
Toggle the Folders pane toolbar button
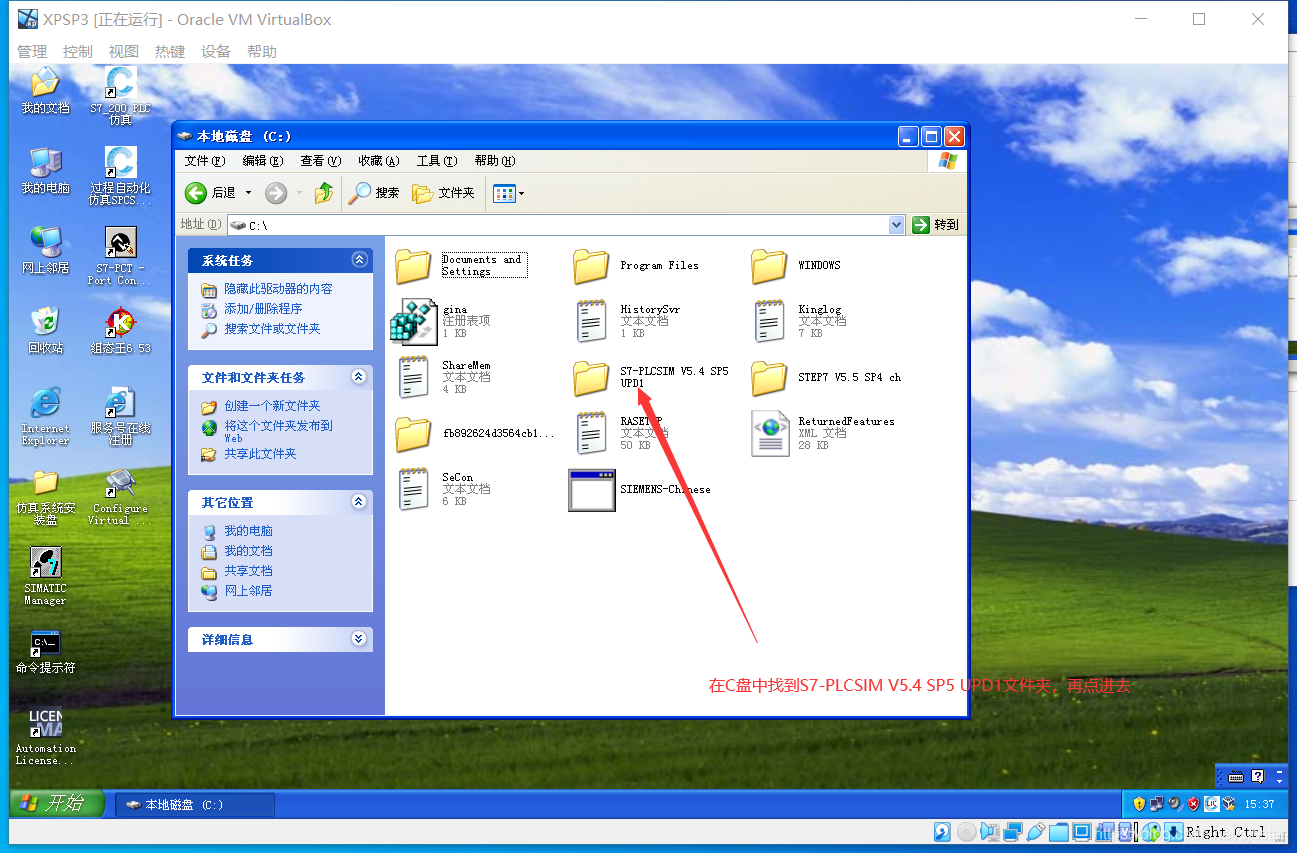[x=444, y=193]
